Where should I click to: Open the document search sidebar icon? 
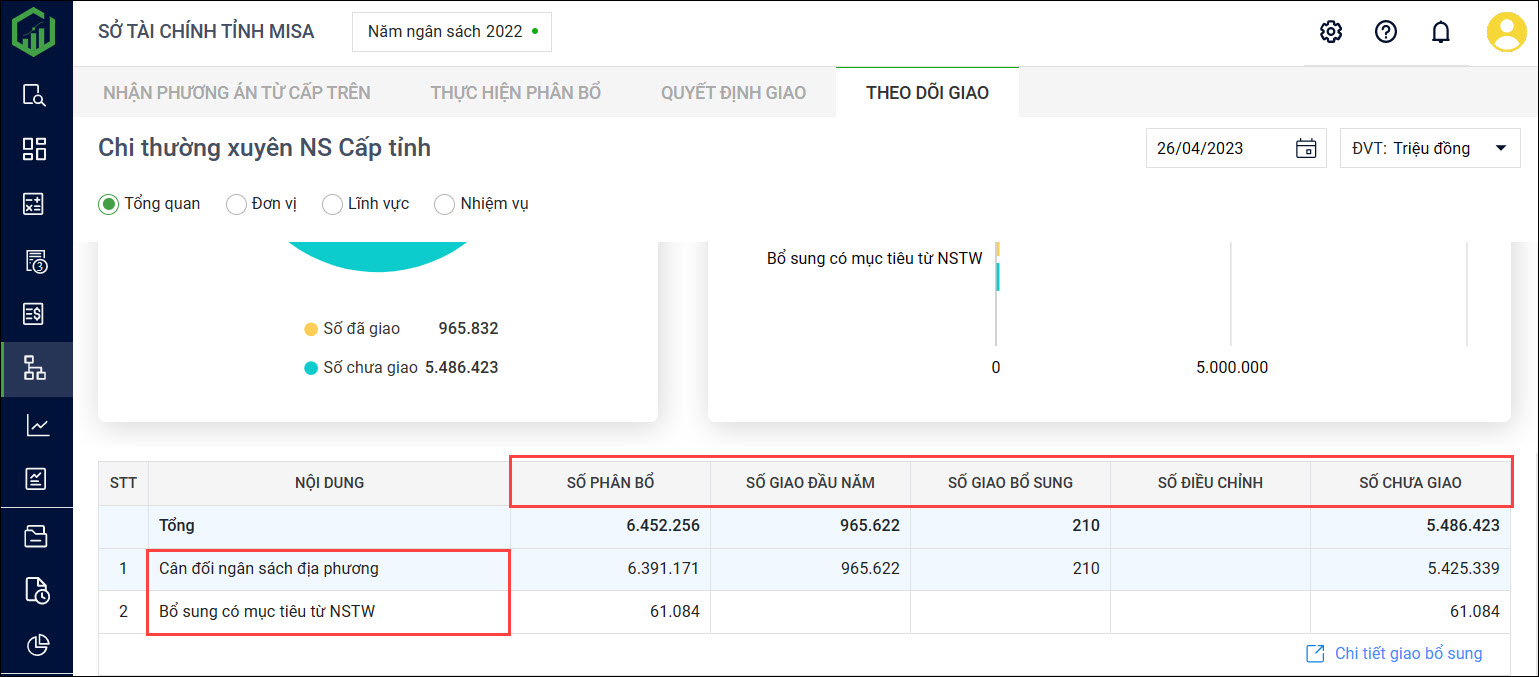point(35,96)
